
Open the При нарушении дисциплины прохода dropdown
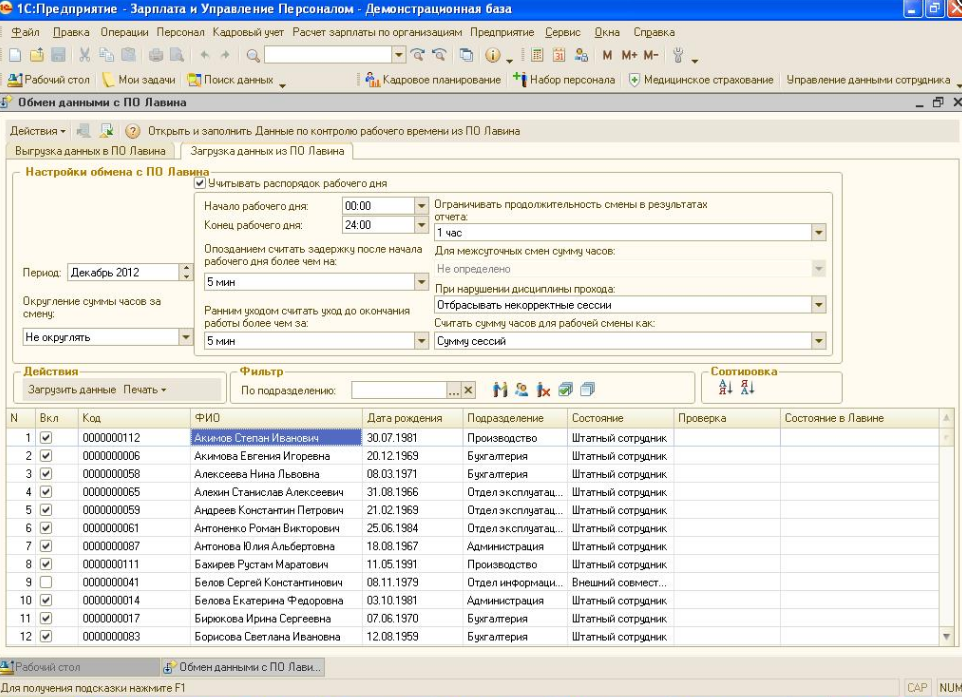[819, 305]
